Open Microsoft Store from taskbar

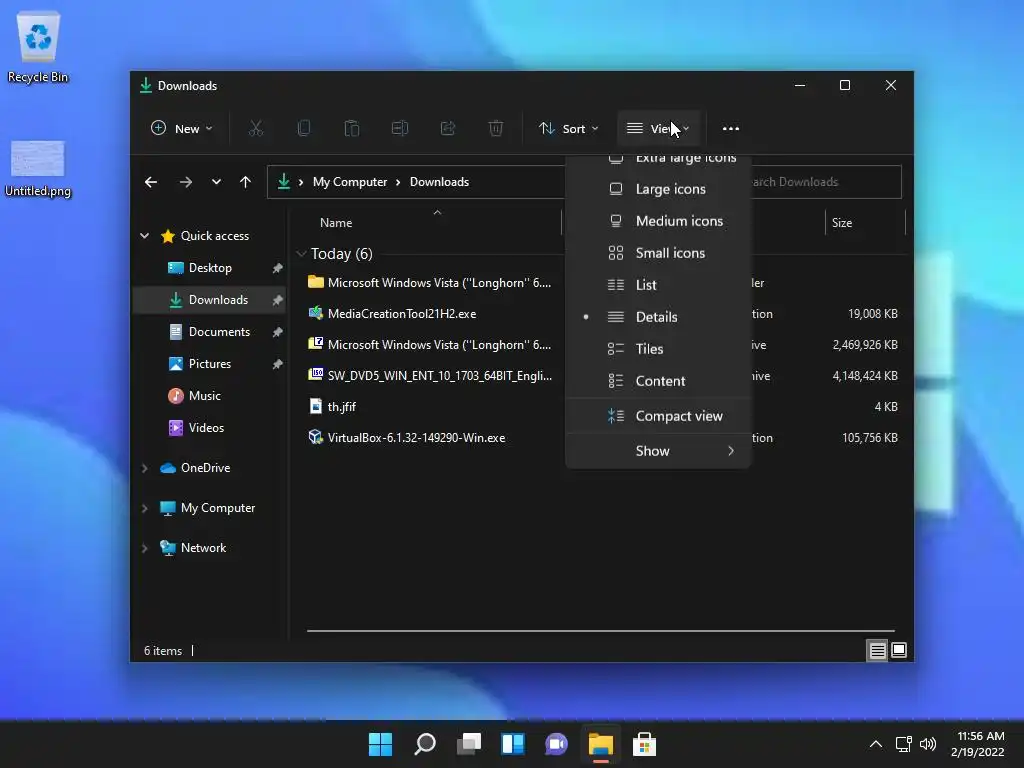tap(644, 744)
